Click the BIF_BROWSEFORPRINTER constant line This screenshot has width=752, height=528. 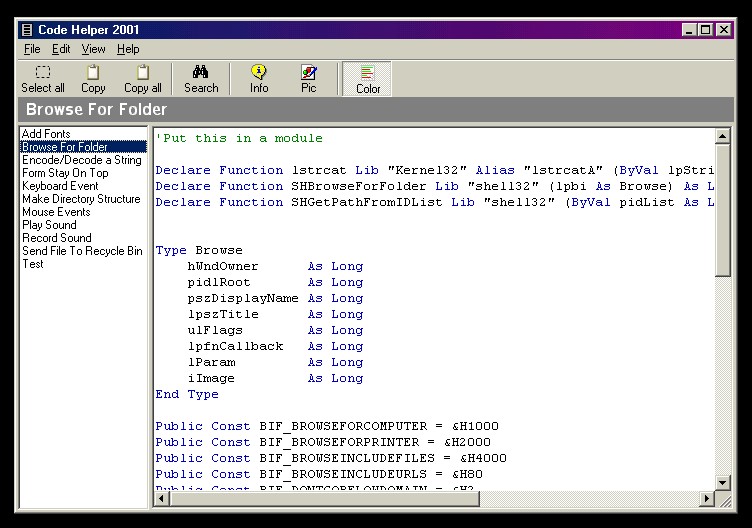tap(323, 442)
